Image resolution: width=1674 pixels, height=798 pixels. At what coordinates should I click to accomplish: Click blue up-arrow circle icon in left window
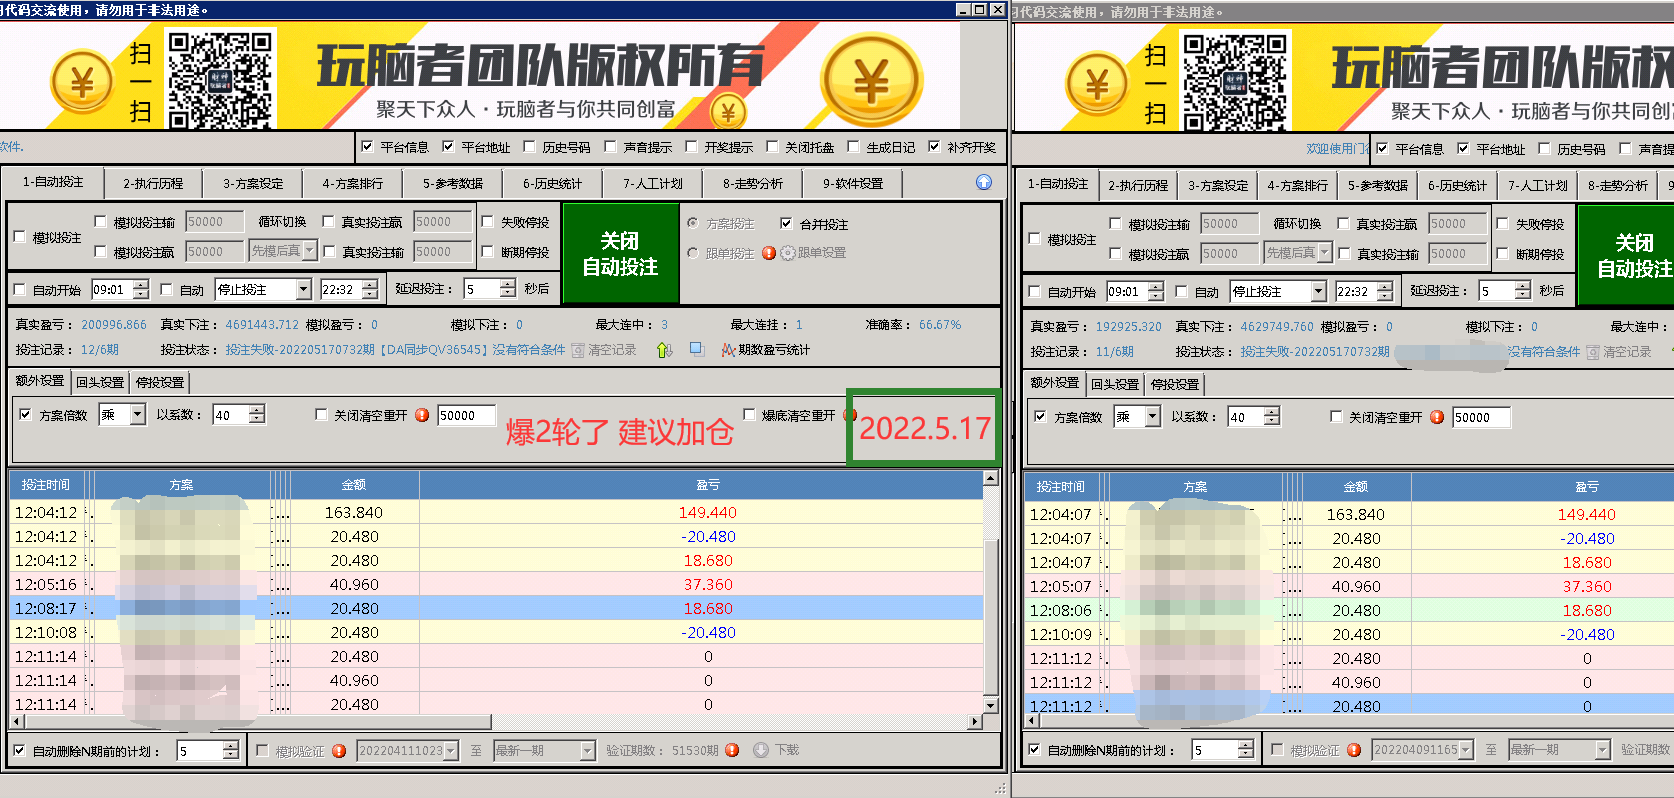point(984,182)
